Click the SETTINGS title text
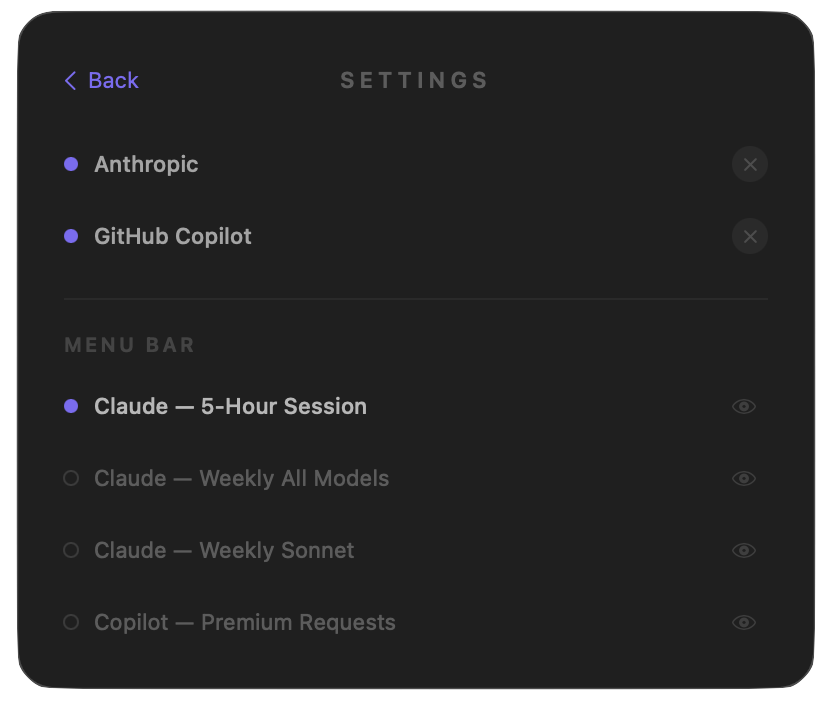The height and width of the screenshot is (706, 832). point(414,80)
